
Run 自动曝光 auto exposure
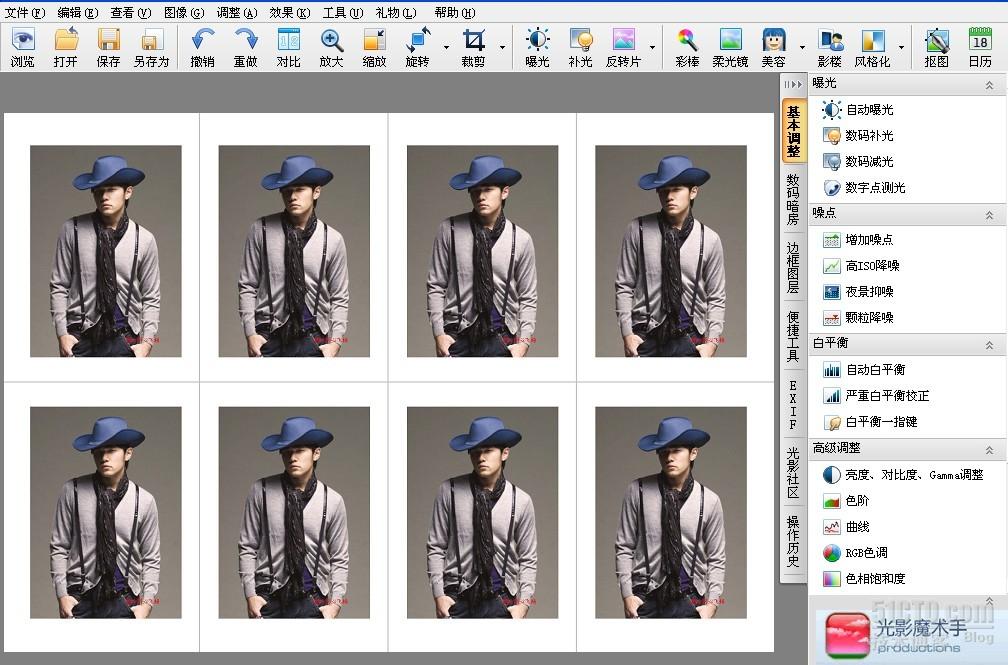click(x=858, y=110)
